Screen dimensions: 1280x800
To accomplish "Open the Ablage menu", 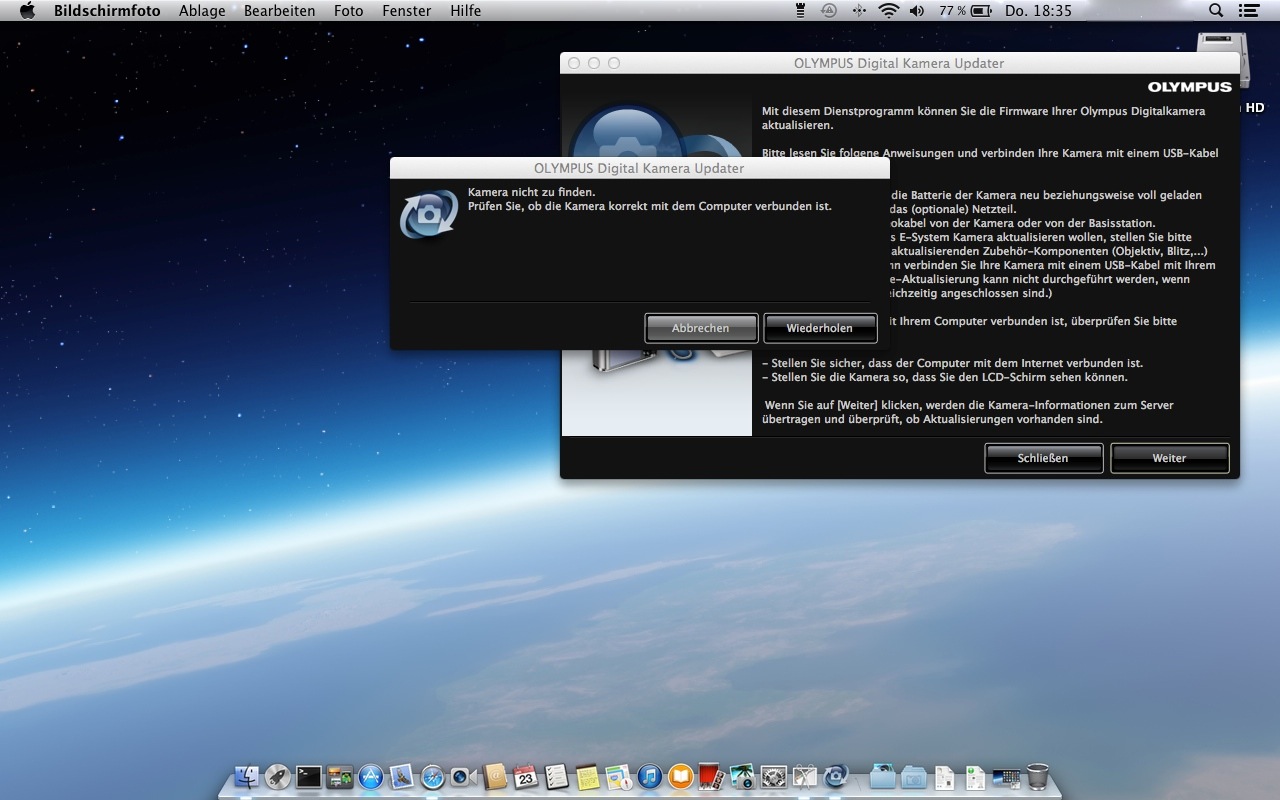I will 202,11.
